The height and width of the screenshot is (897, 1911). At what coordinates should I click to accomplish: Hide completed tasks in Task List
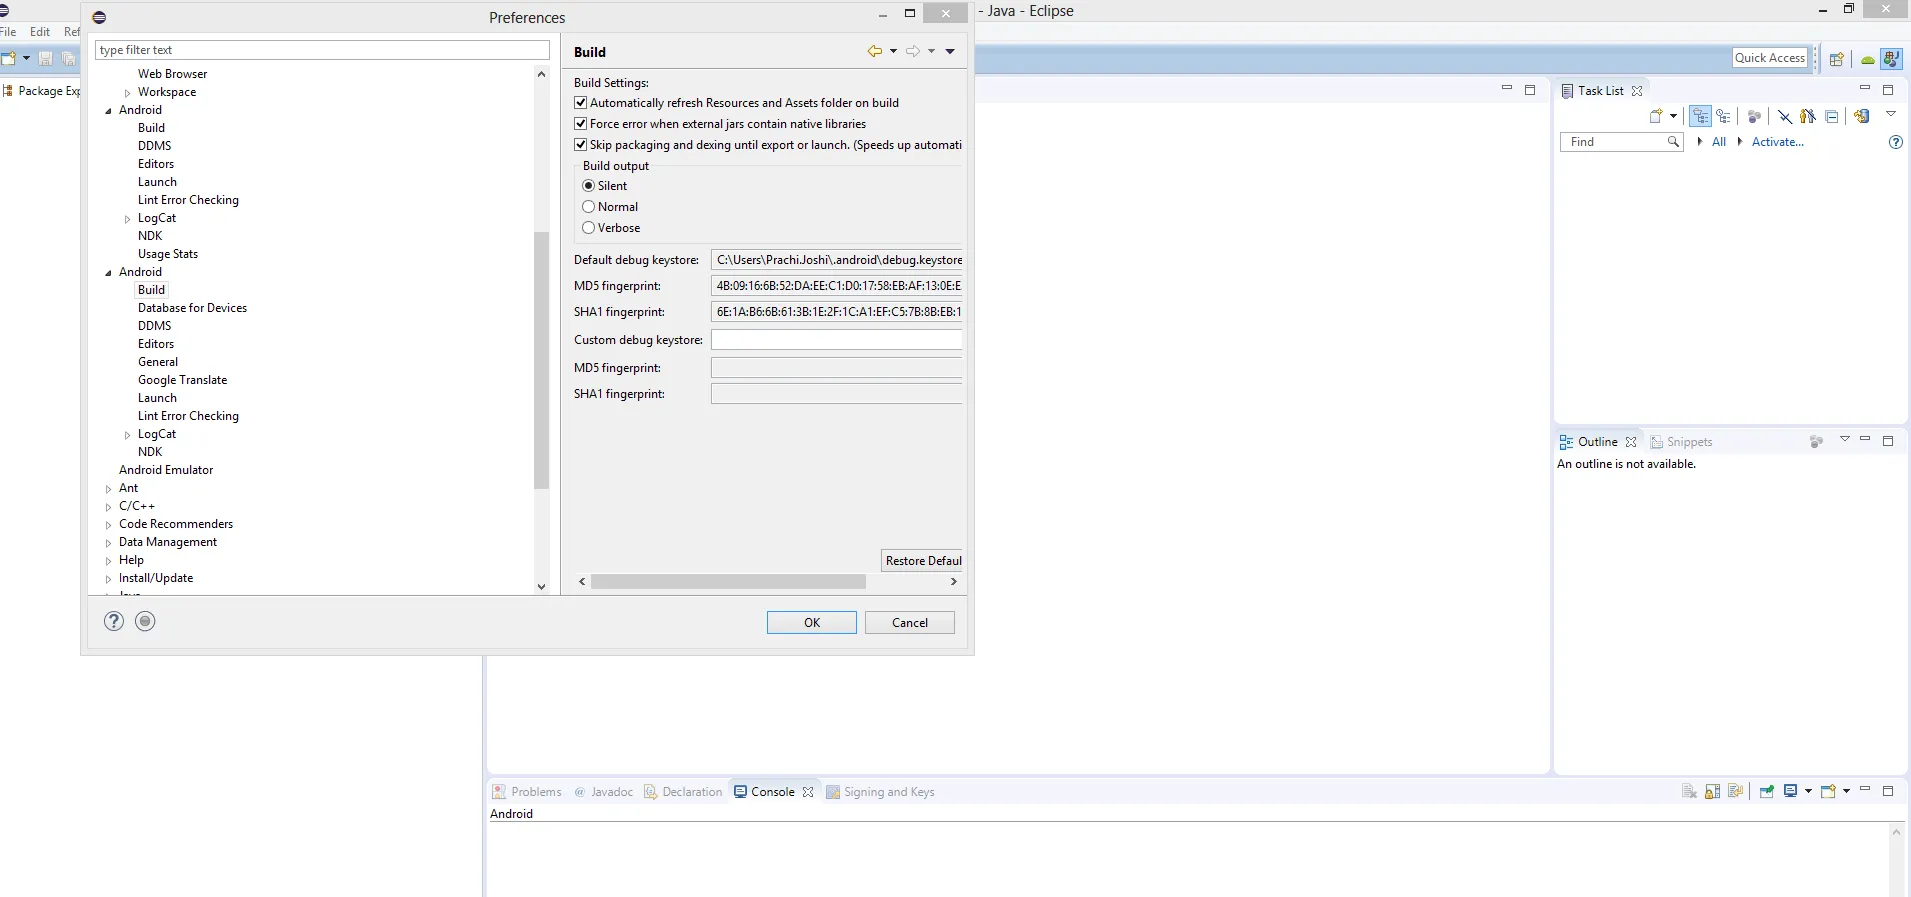click(1784, 116)
